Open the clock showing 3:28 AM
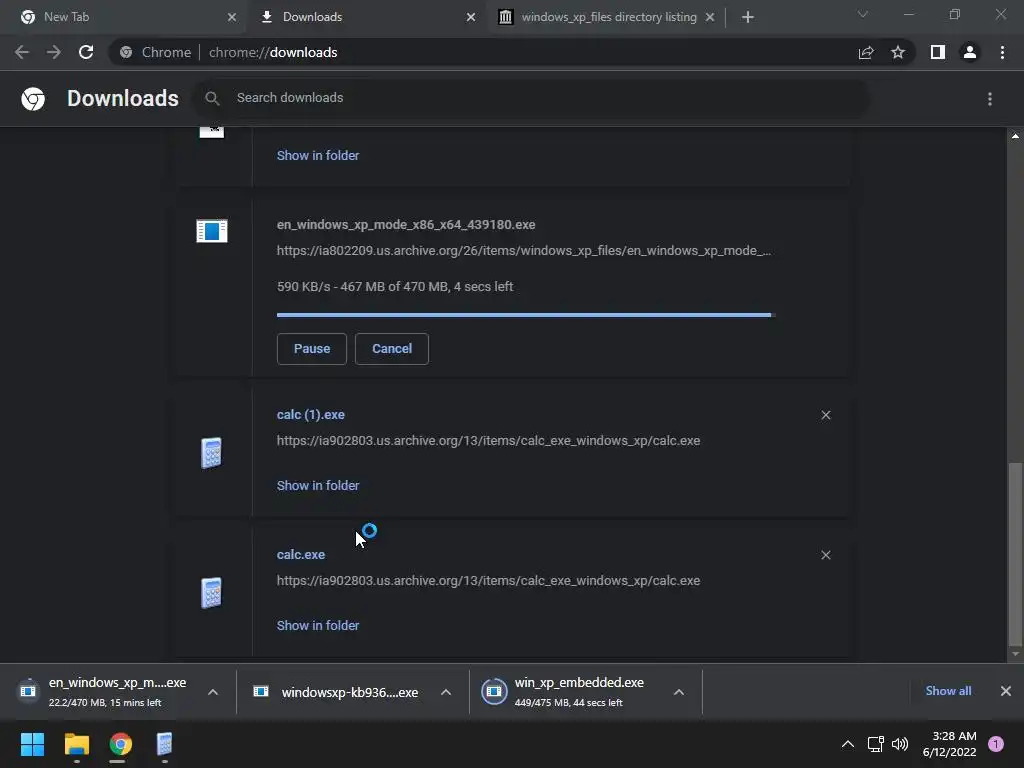Viewport: 1024px width, 768px height. [950, 744]
